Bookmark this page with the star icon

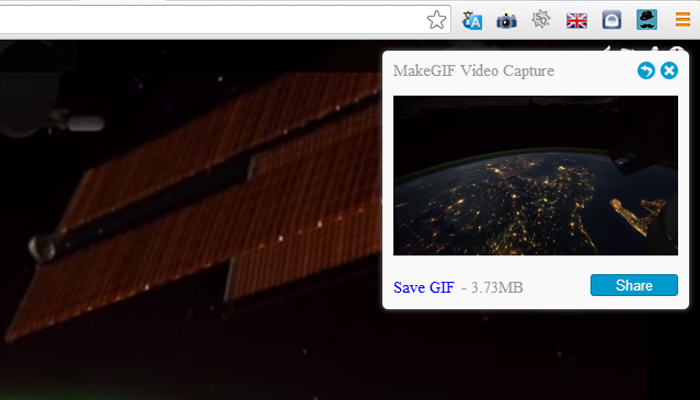(x=436, y=20)
